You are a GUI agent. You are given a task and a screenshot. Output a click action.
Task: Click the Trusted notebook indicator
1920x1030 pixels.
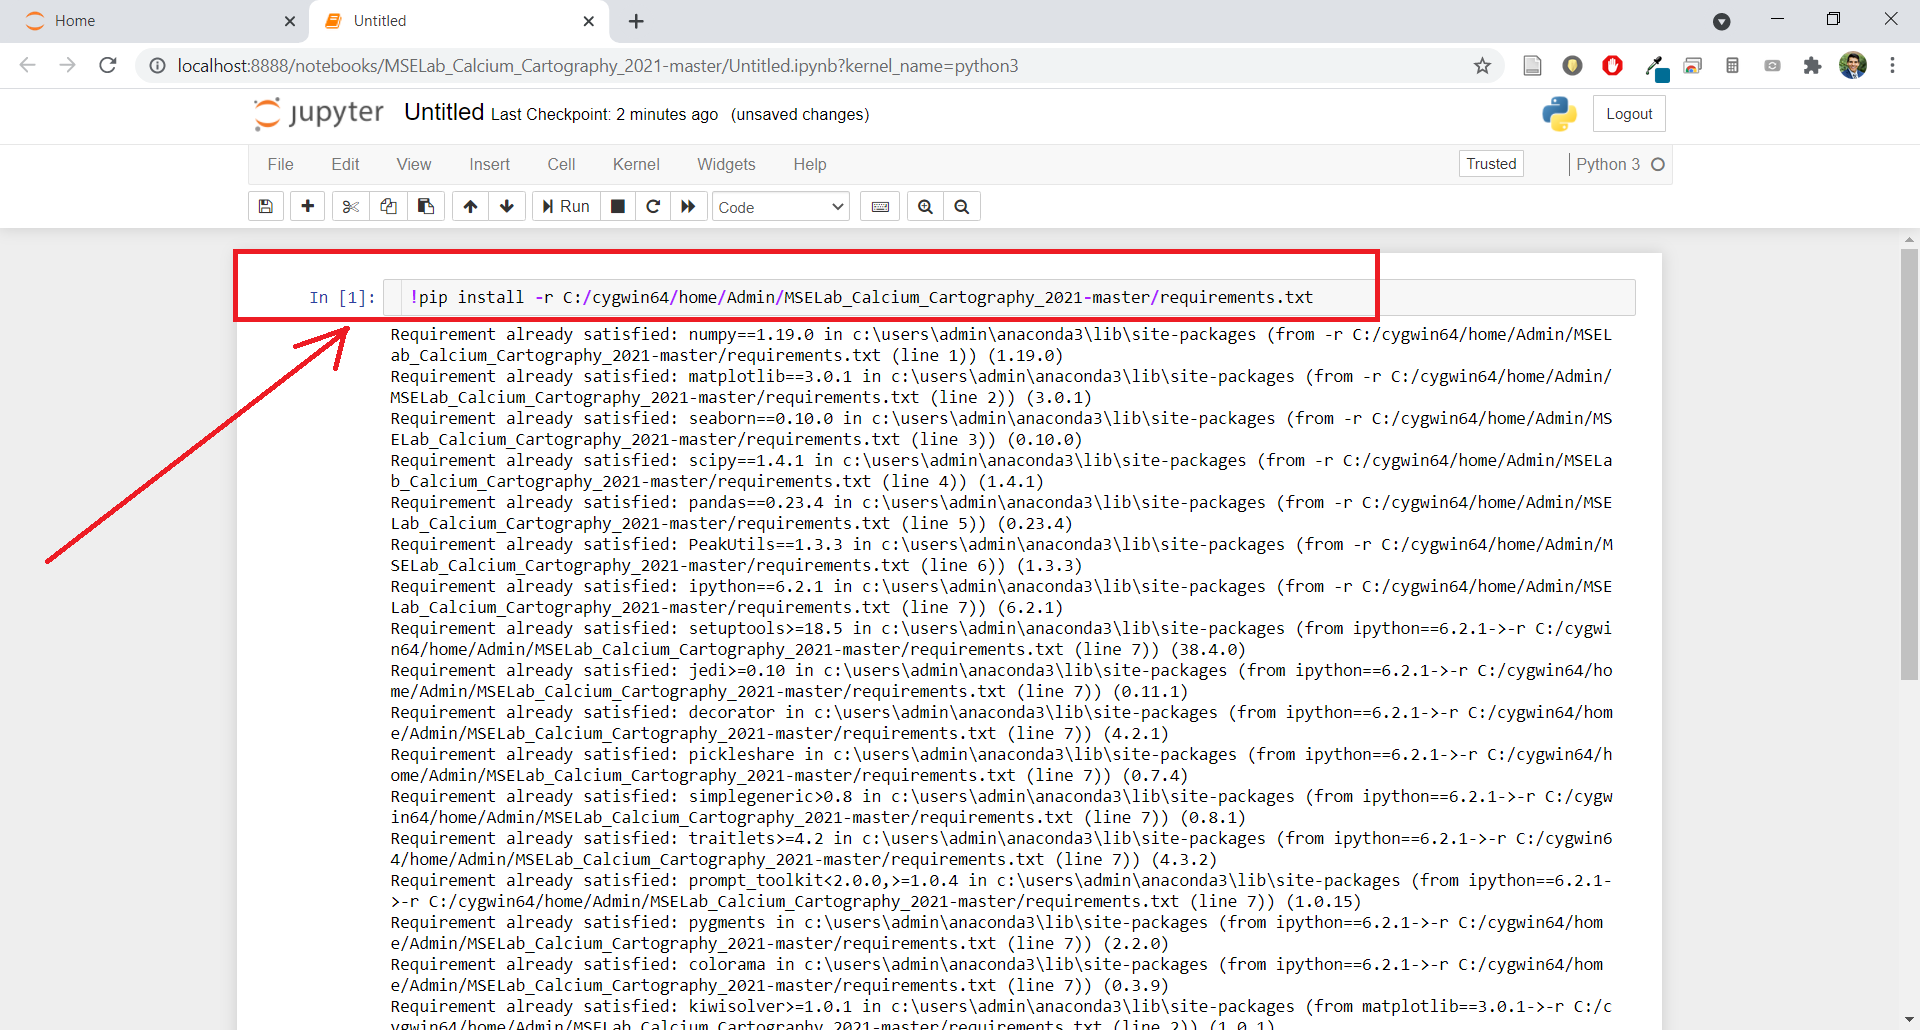(x=1491, y=164)
